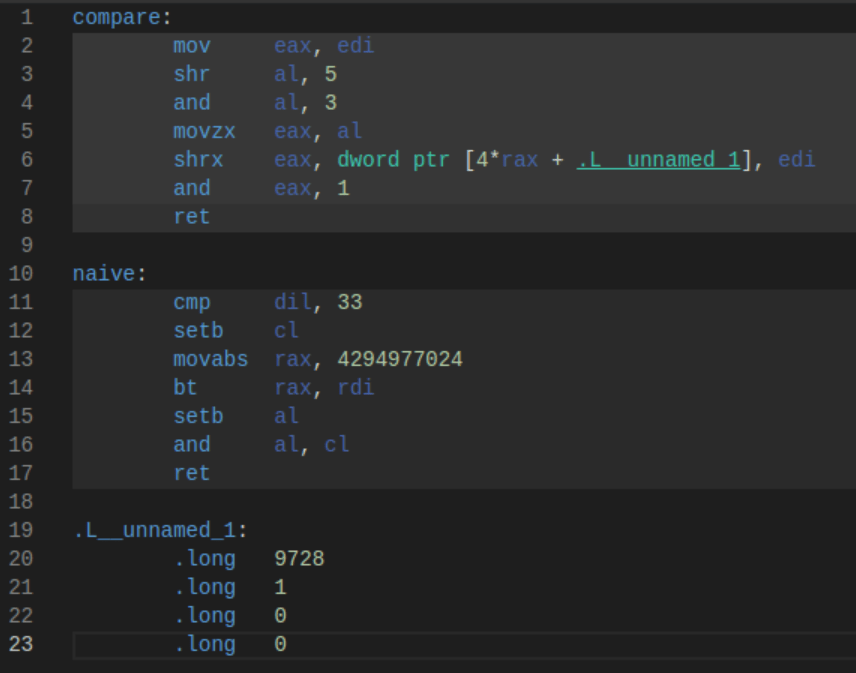This screenshot has width=856, height=673.
Task: Click the bt instruction on line 14
Action: click(x=186, y=387)
